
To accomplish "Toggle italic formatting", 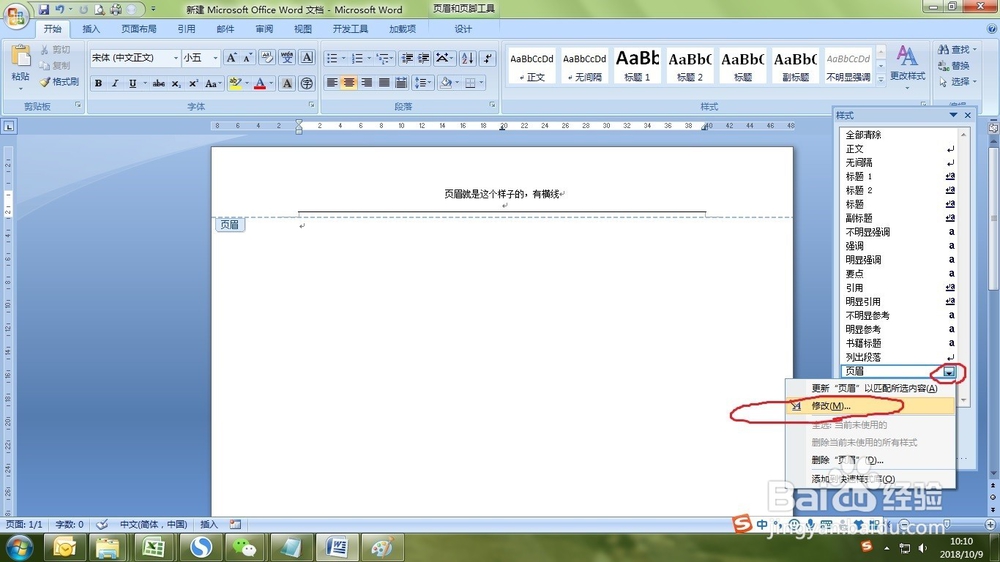I will 115,84.
